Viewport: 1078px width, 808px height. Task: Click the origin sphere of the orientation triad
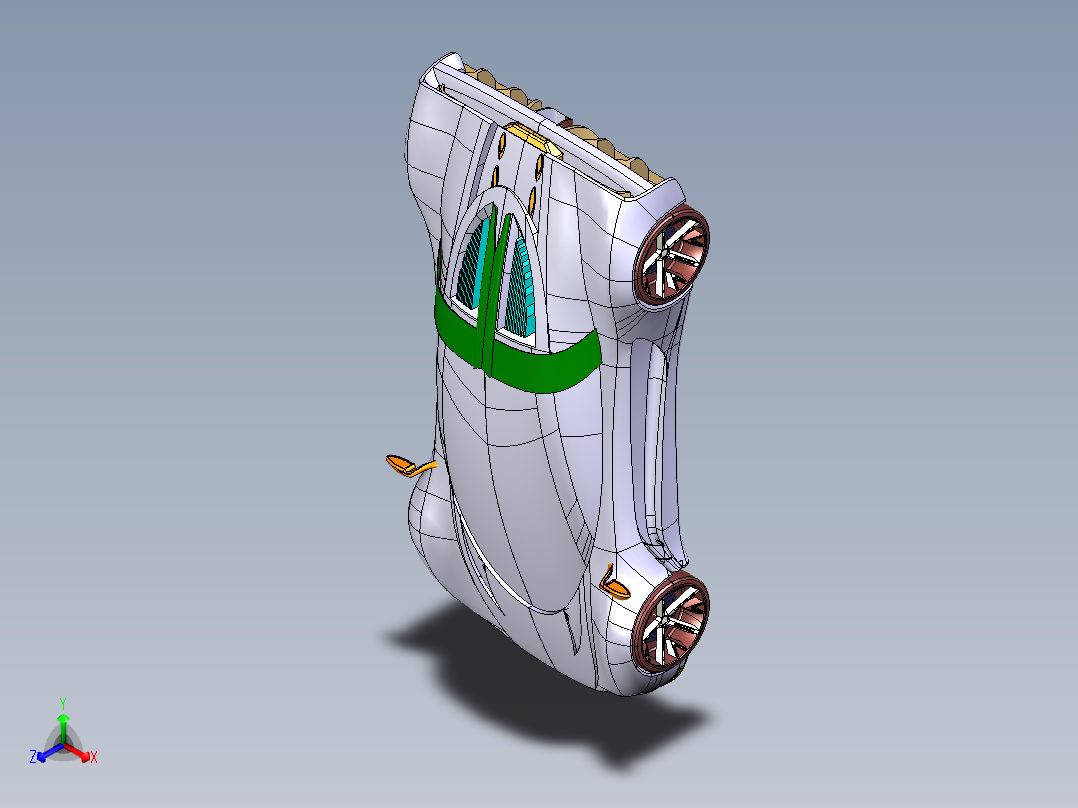point(63,744)
